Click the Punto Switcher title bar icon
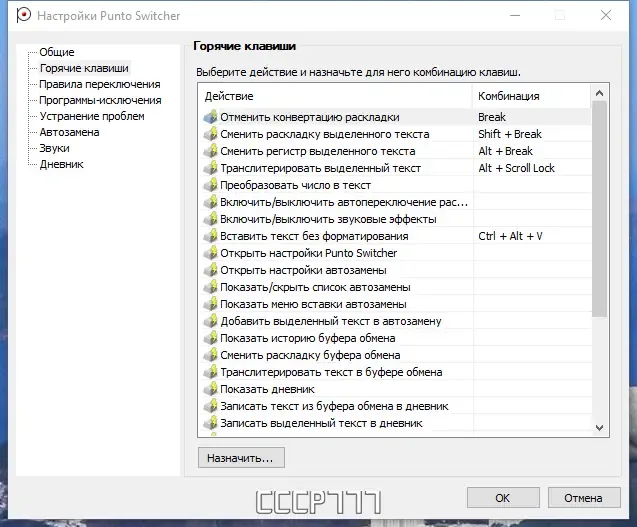Image resolution: width=637 pixels, height=527 pixels. pos(24,15)
